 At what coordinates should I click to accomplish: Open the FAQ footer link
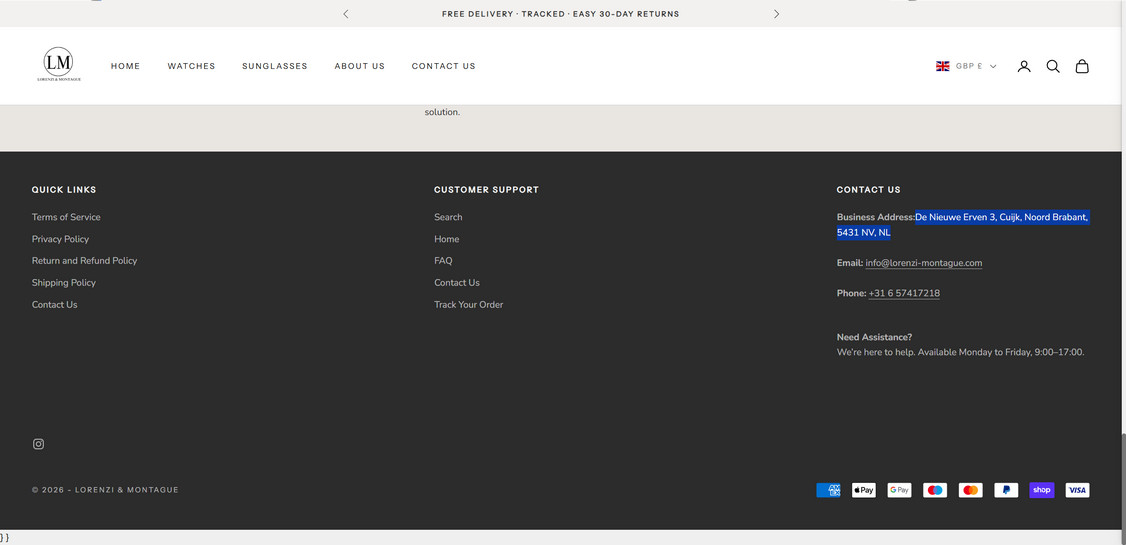[443, 261]
